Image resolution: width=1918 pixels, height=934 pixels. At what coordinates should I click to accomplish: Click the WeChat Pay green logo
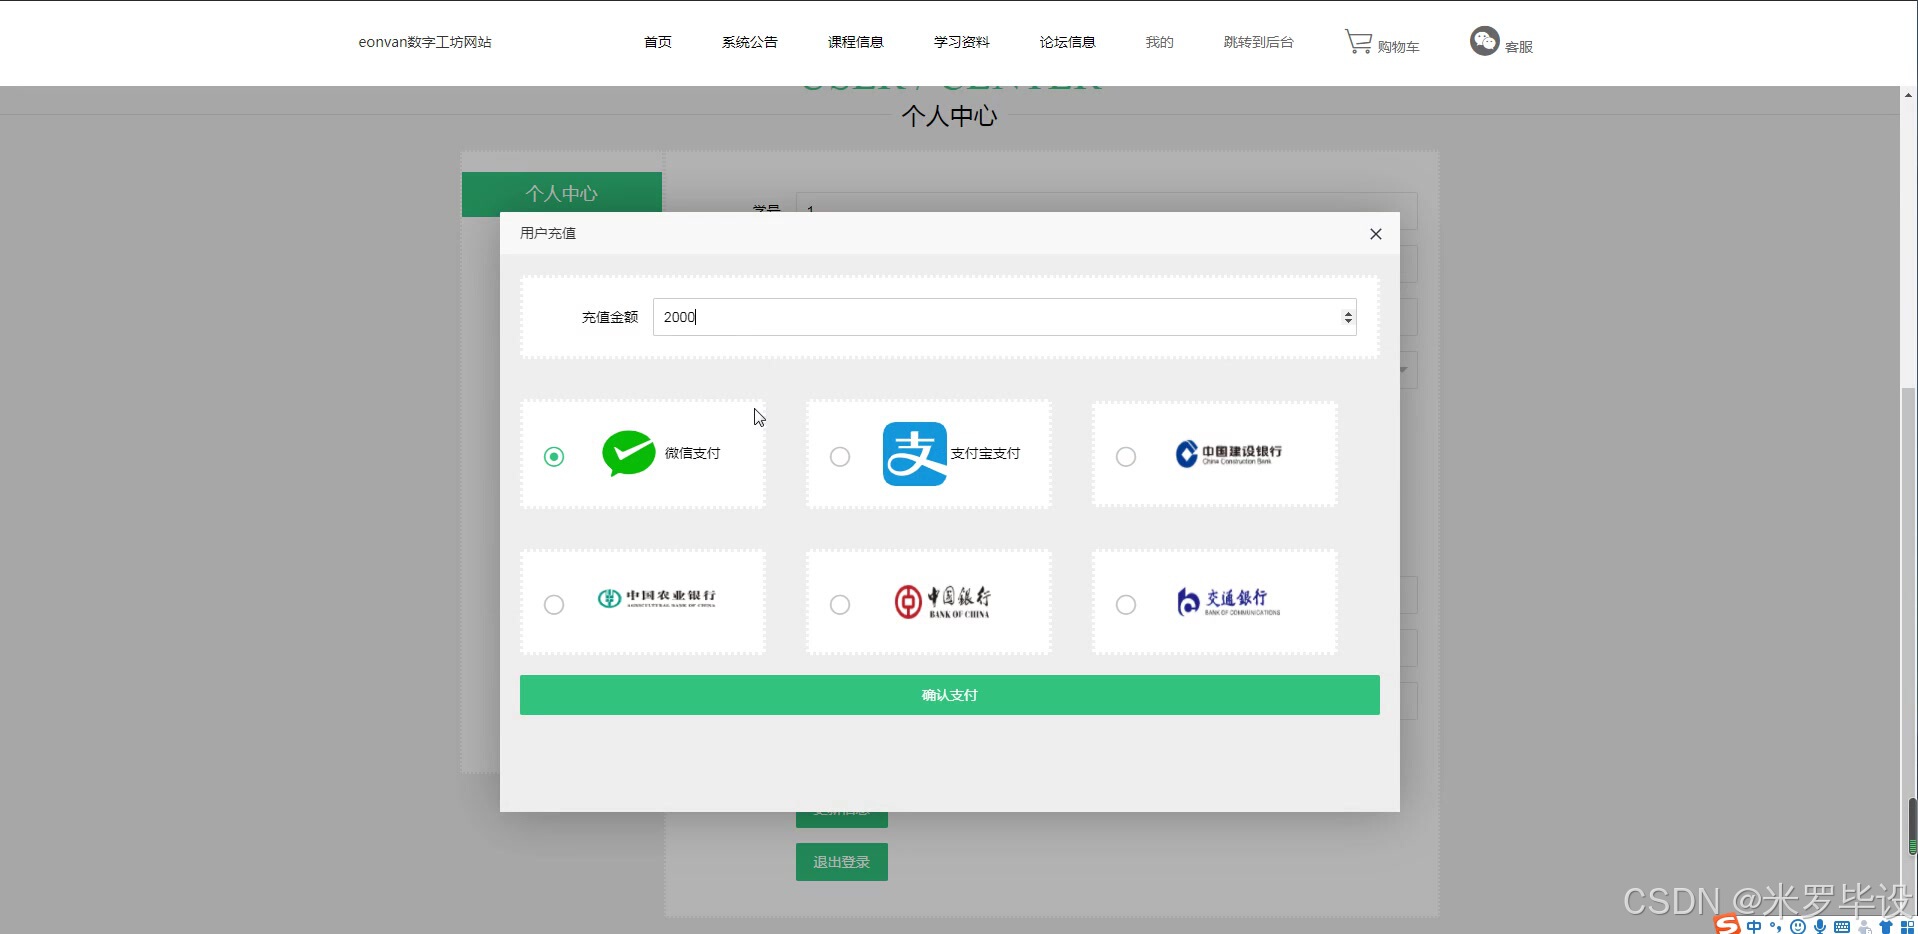point(629,453)
